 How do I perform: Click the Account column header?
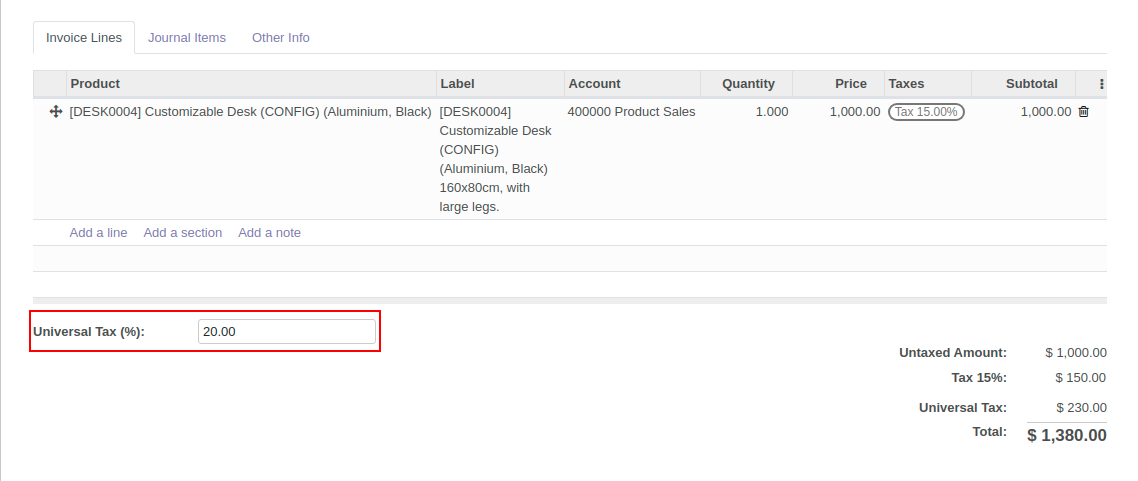(x=594, y=84)
